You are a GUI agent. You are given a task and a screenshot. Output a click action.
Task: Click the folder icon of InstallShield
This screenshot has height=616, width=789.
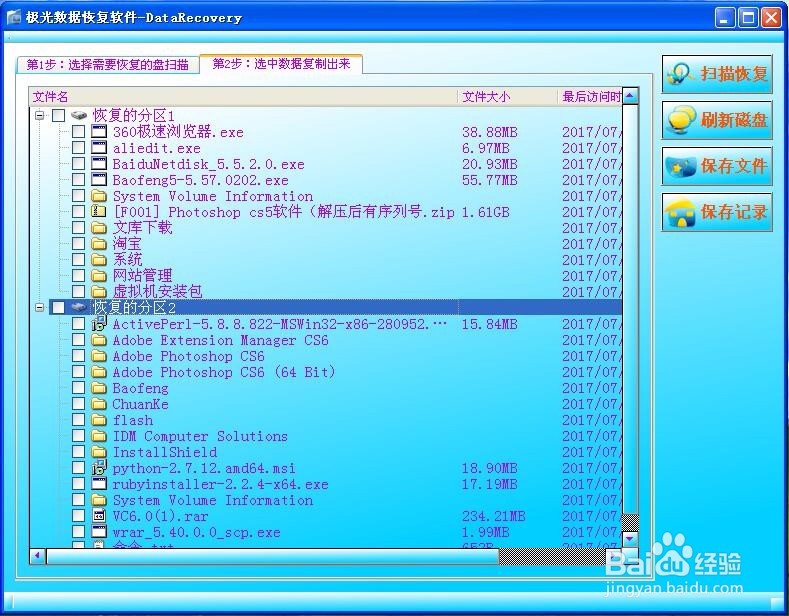point(99,452)
